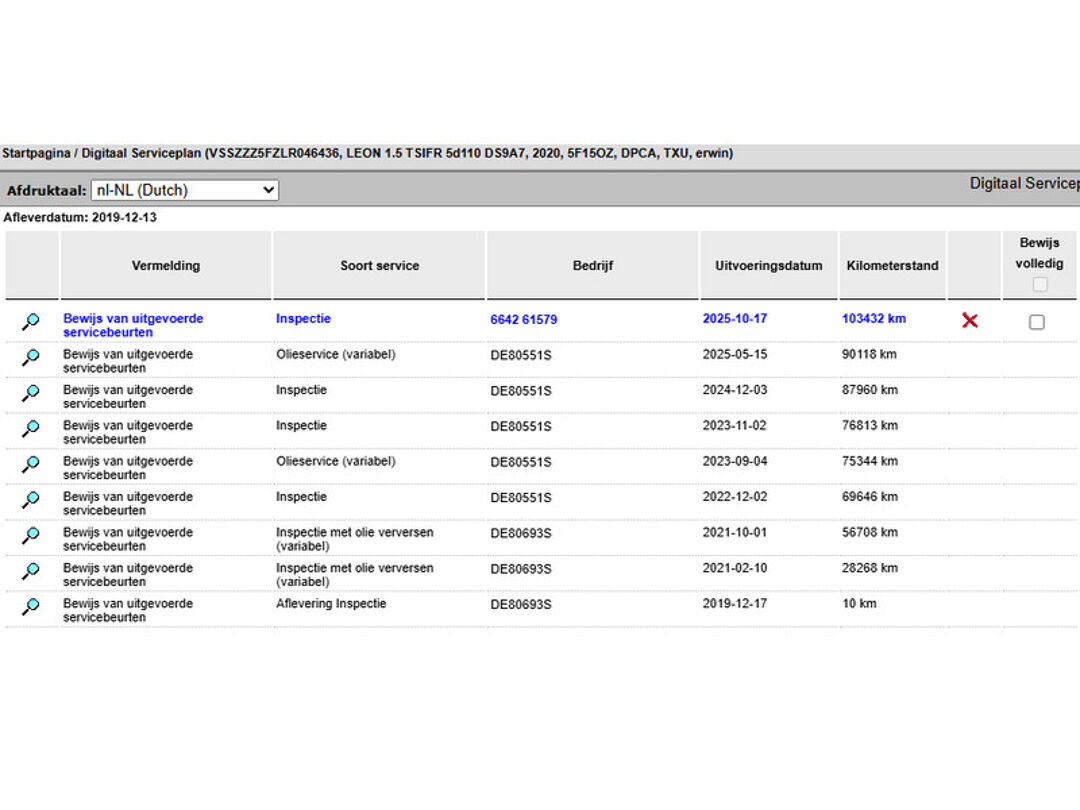Click the Startpagina breadcrumb link
Viewport: 1080px width, 810px height.
click(36, 154)
